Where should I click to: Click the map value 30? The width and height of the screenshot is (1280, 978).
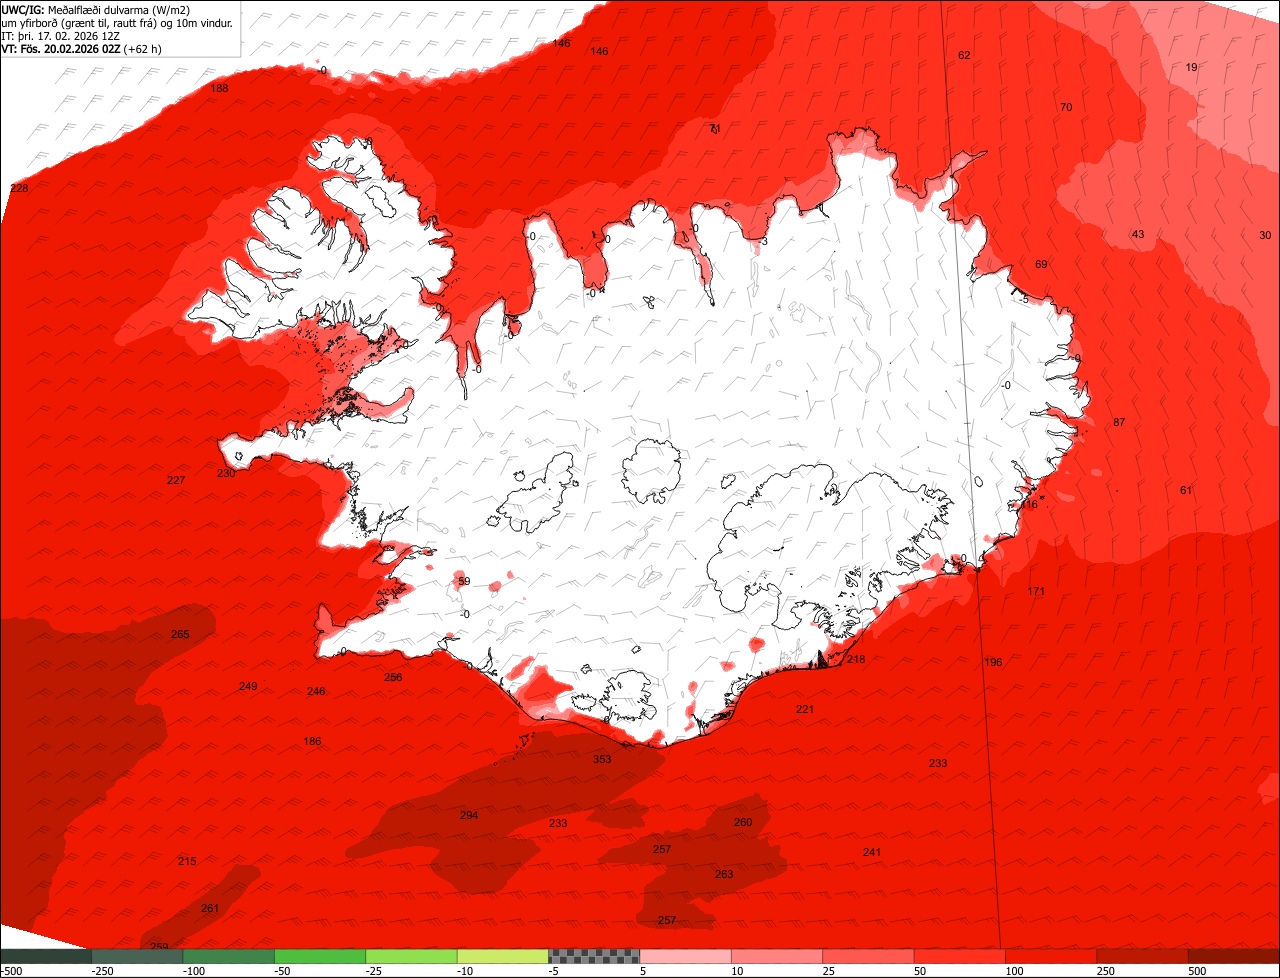pyautogui.click(x=1265, y=235)
